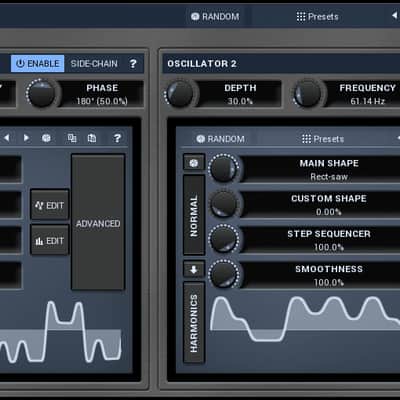Adjust the FREQUENCY knob
This screenshot has height=400, width=400.
coord(306,94)
